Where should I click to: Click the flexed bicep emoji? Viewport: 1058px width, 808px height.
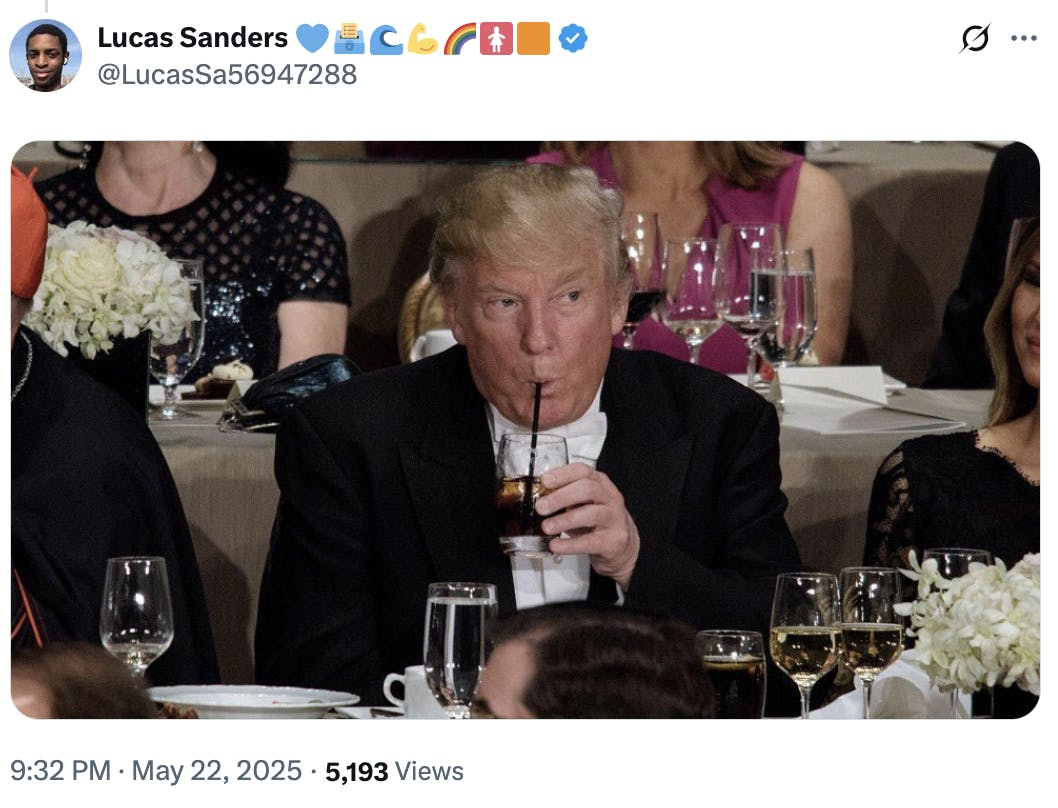(x=423, y=39)
